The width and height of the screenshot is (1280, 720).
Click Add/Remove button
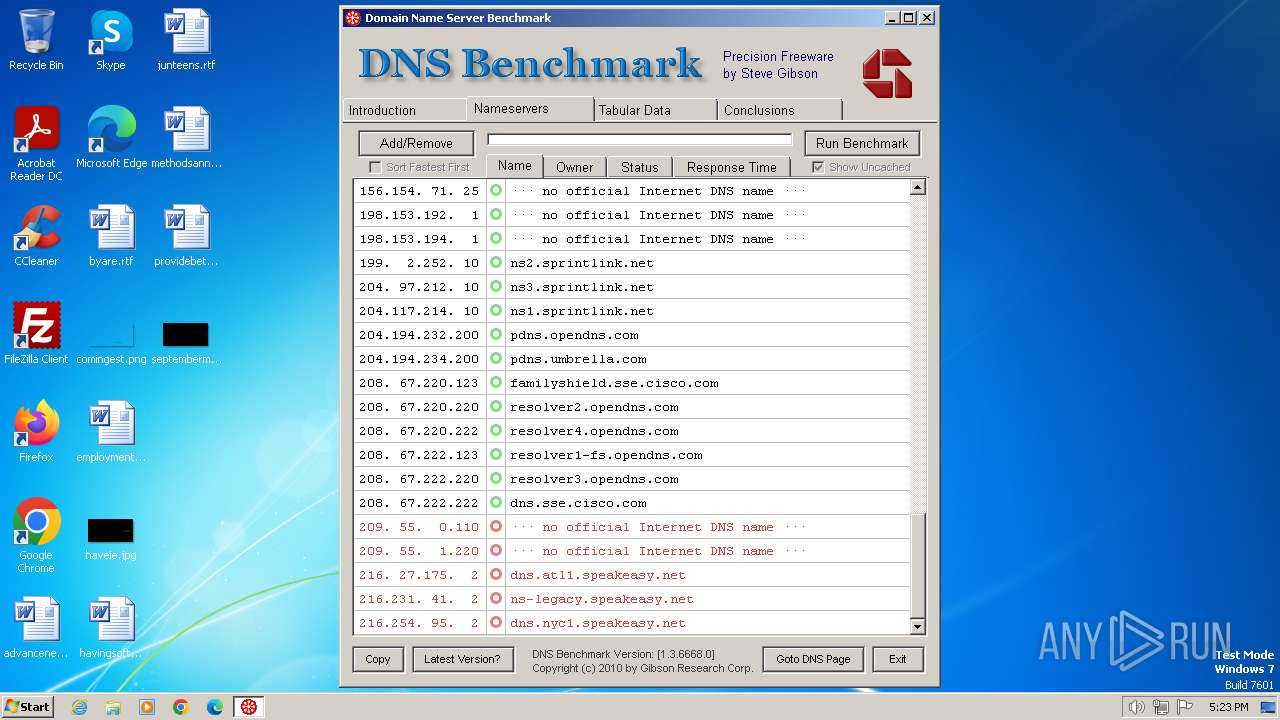tap(416, 143)
